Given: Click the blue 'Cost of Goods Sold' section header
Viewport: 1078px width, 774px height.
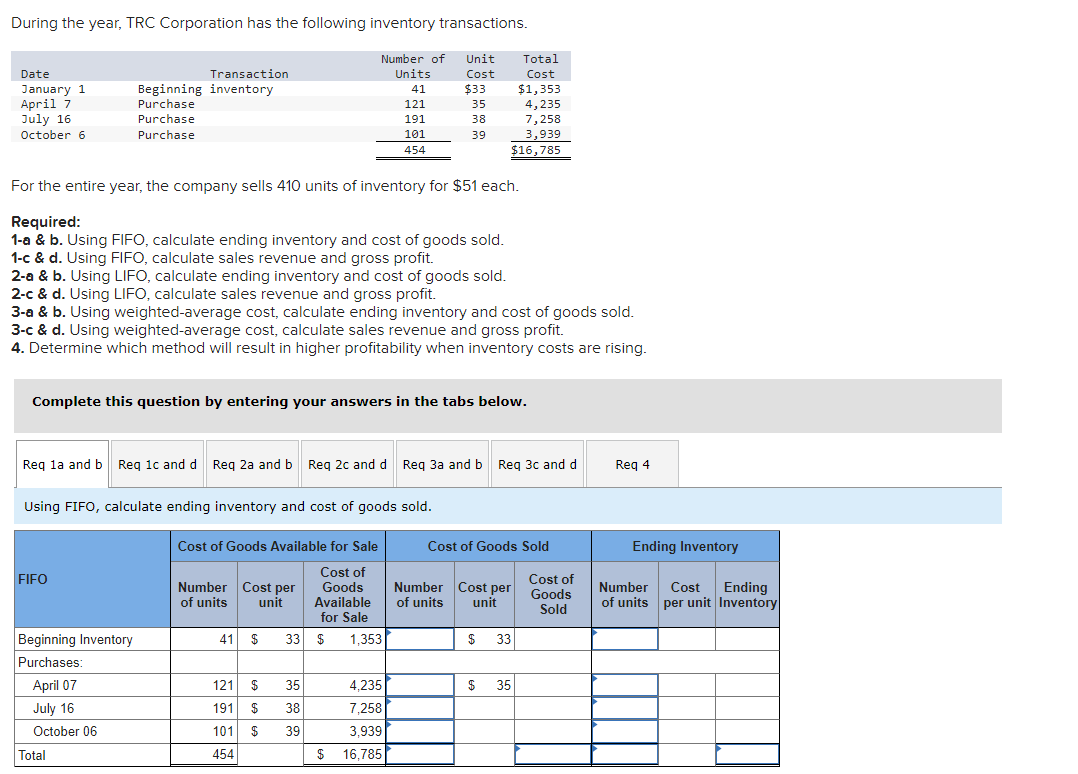Looking at the screenshot, I should (x=488, y=546).
